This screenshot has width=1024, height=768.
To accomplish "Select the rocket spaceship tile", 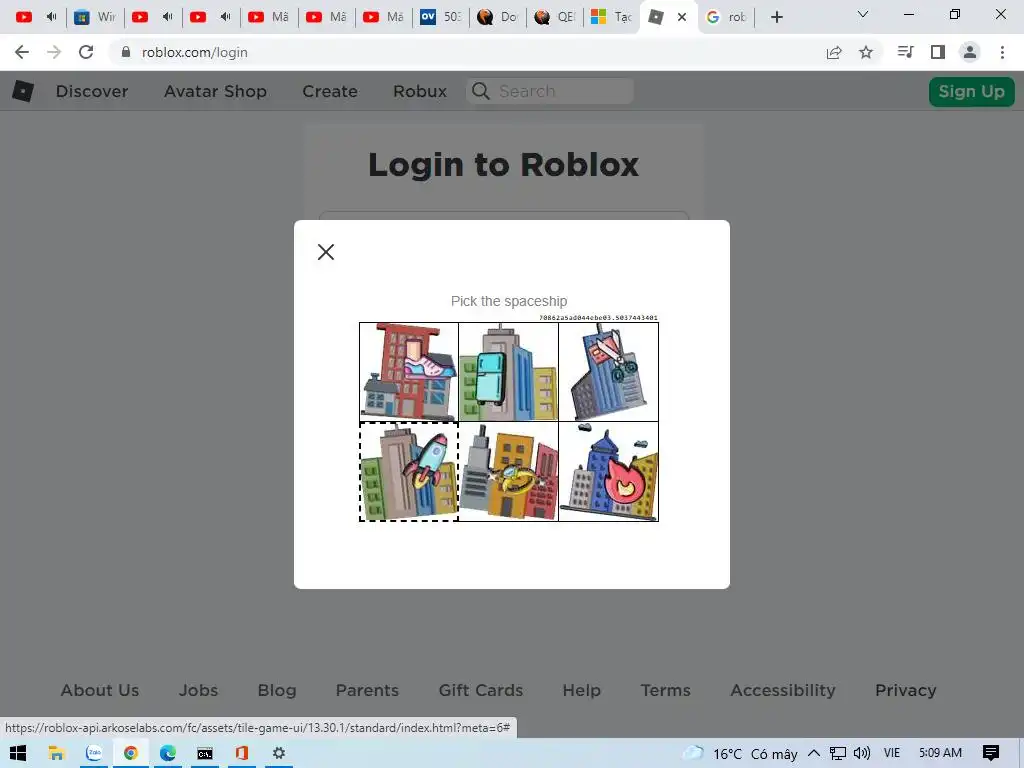I will (x=409, y=472).
